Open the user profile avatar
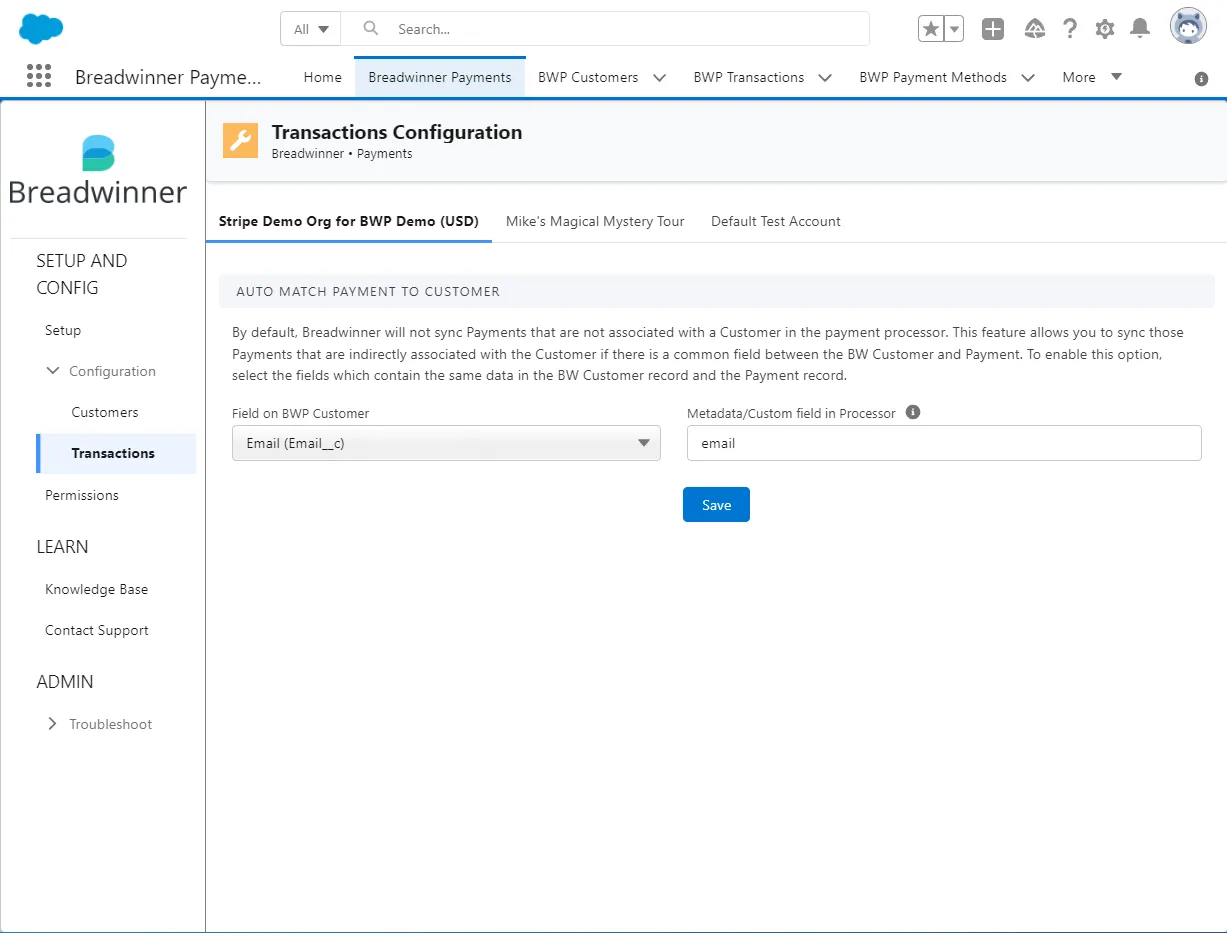Viewport: 1227px width, 933px height. (1188, 28)
